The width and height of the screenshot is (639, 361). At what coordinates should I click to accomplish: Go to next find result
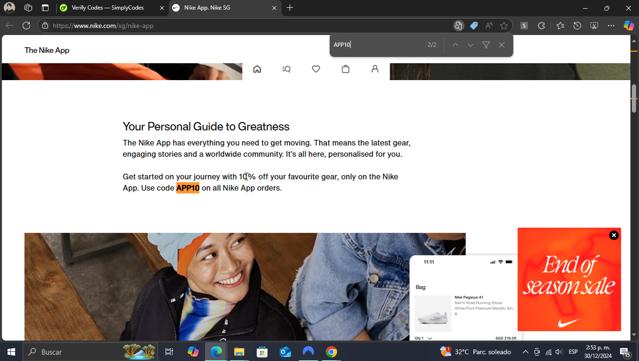[x=471, y=45]
